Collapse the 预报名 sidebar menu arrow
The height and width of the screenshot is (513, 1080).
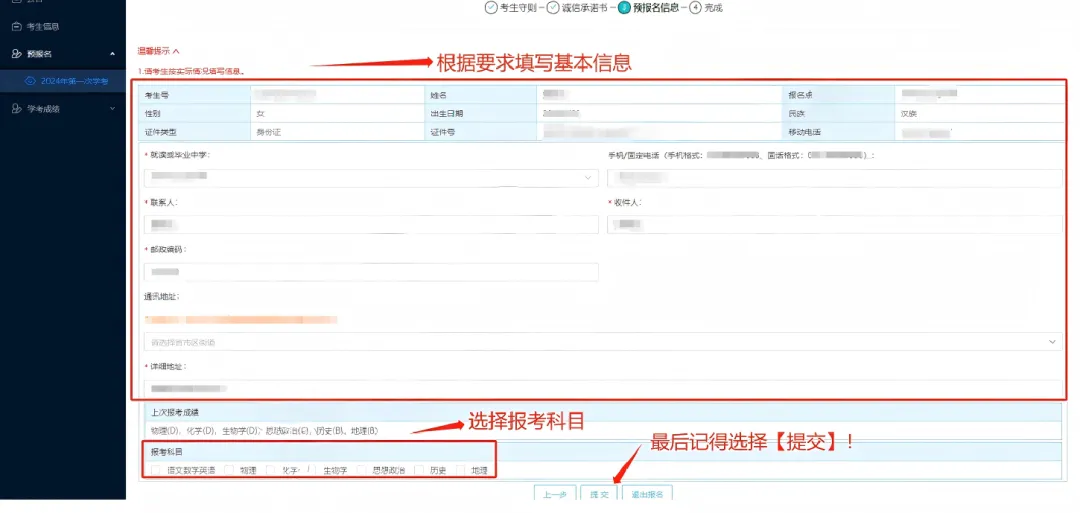pos(112,54)
